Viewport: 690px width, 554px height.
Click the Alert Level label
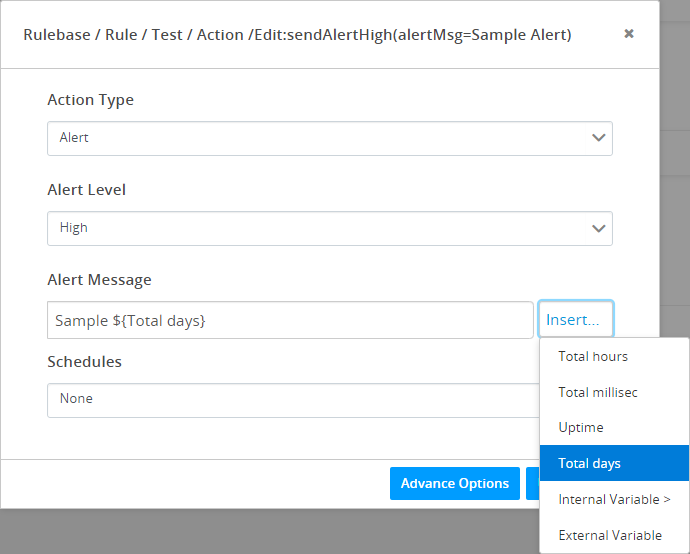click(x=86, y=190)
